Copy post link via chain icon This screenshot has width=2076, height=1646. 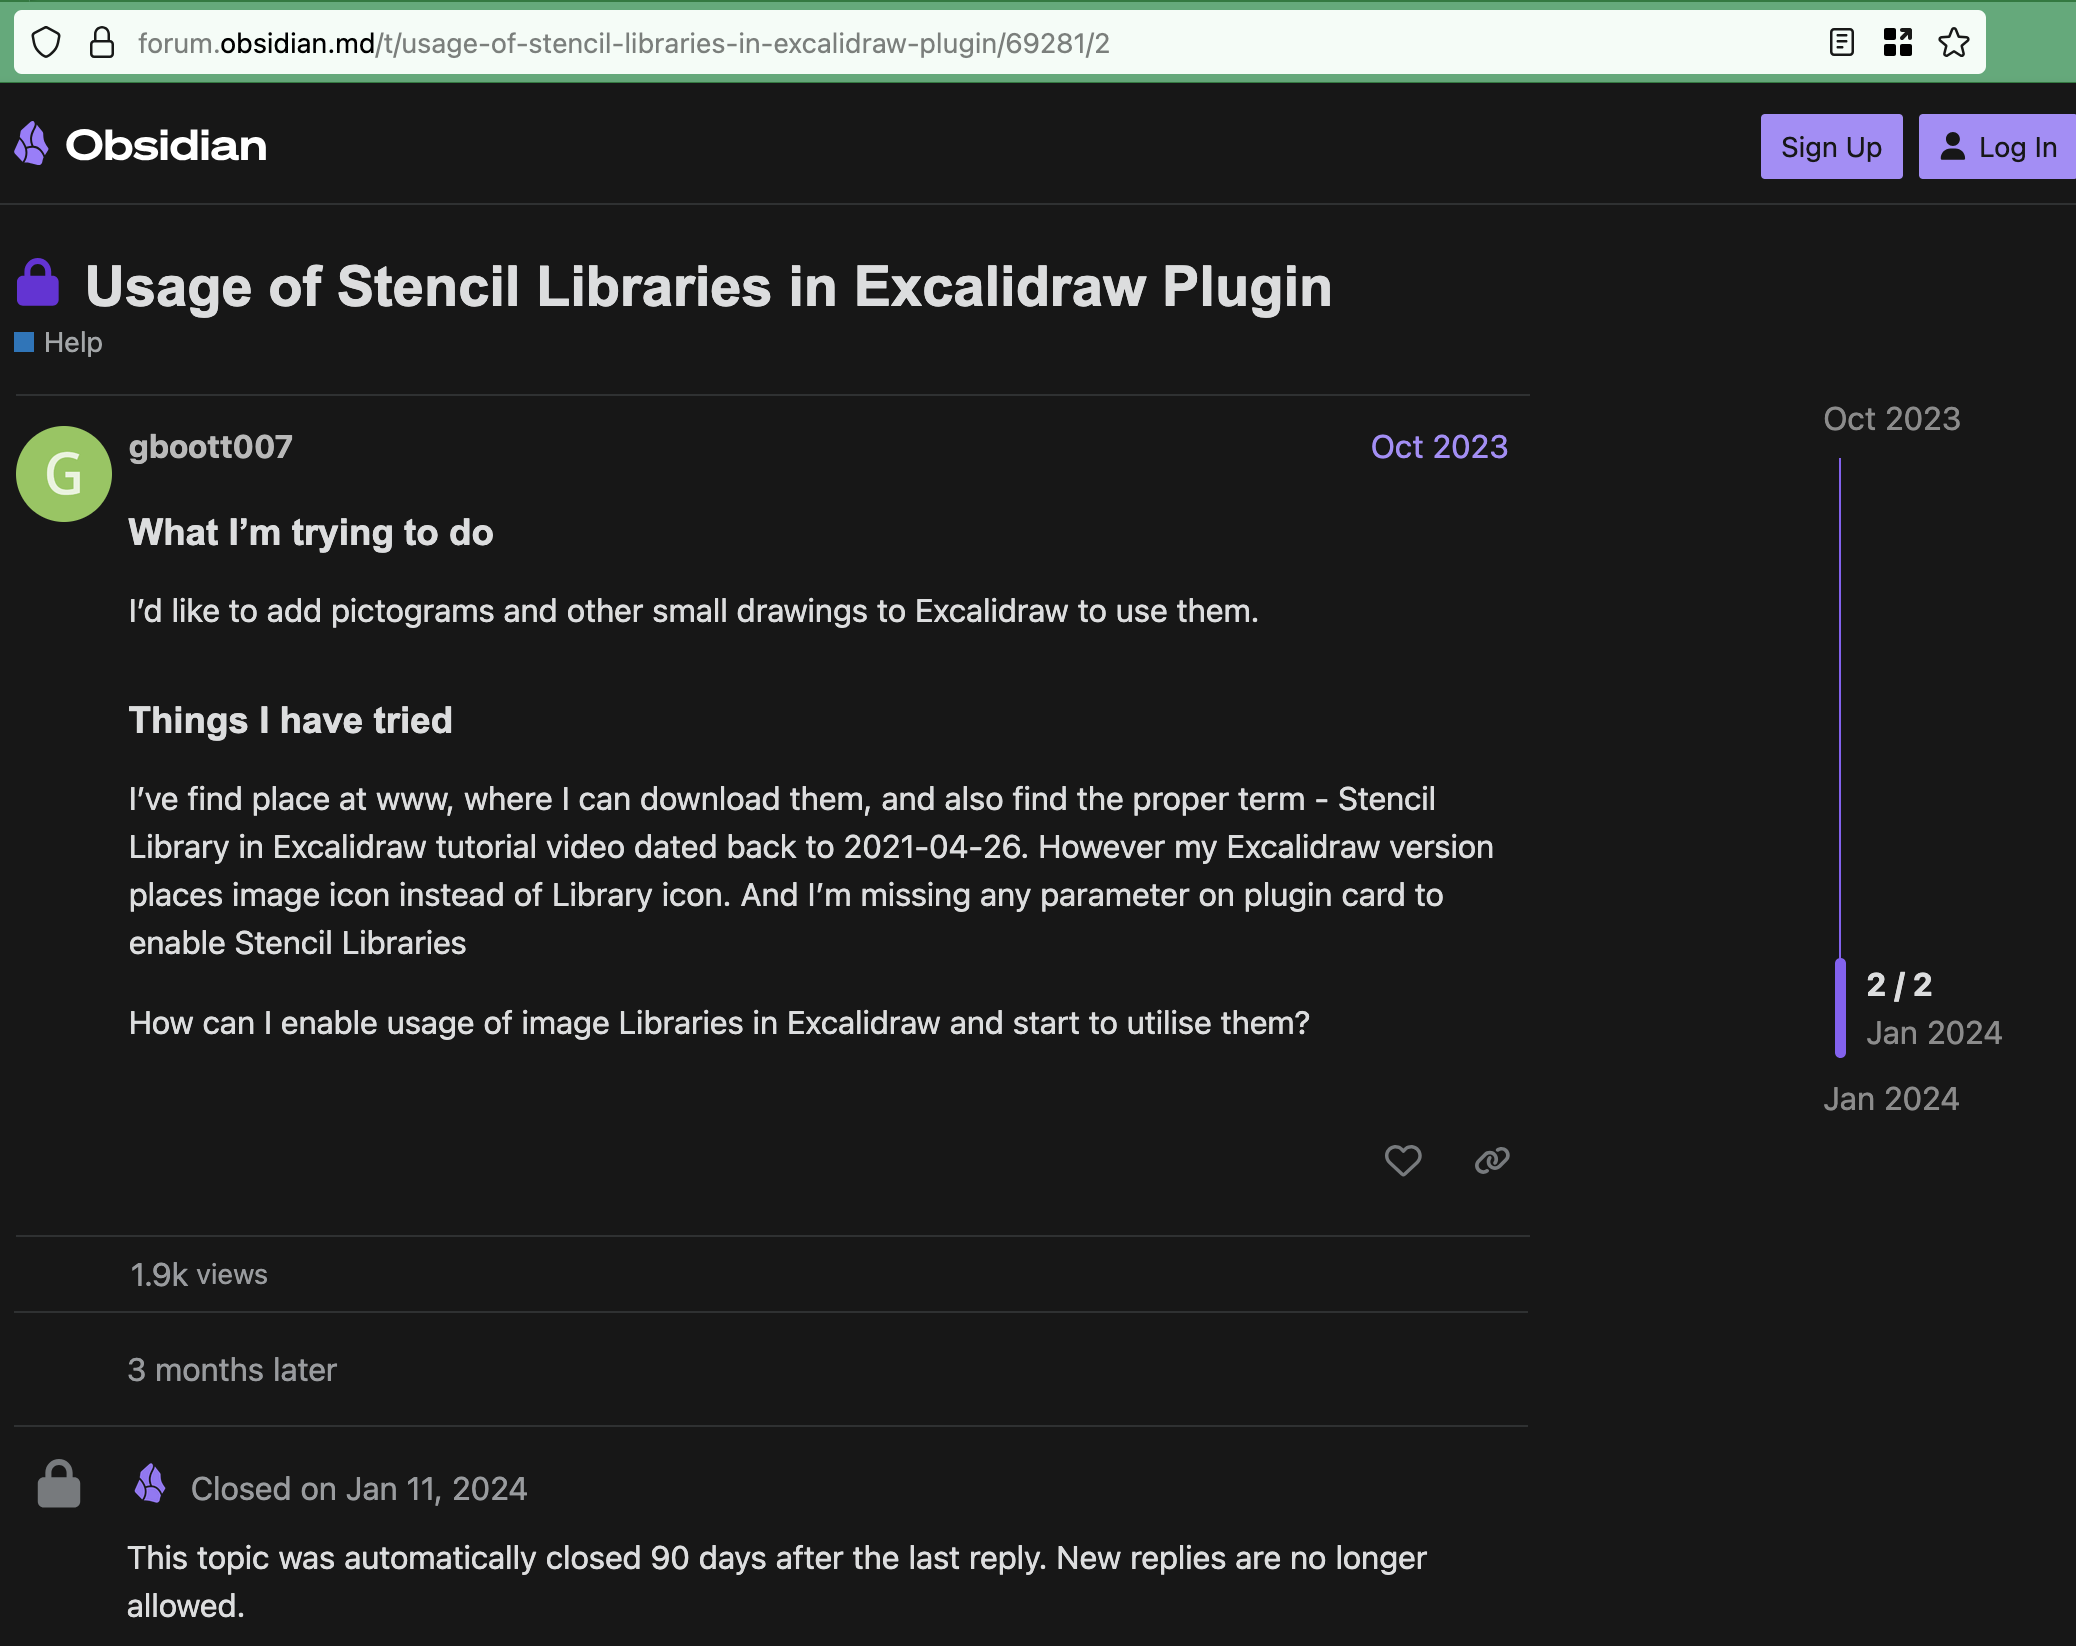coord(1491,1160)
